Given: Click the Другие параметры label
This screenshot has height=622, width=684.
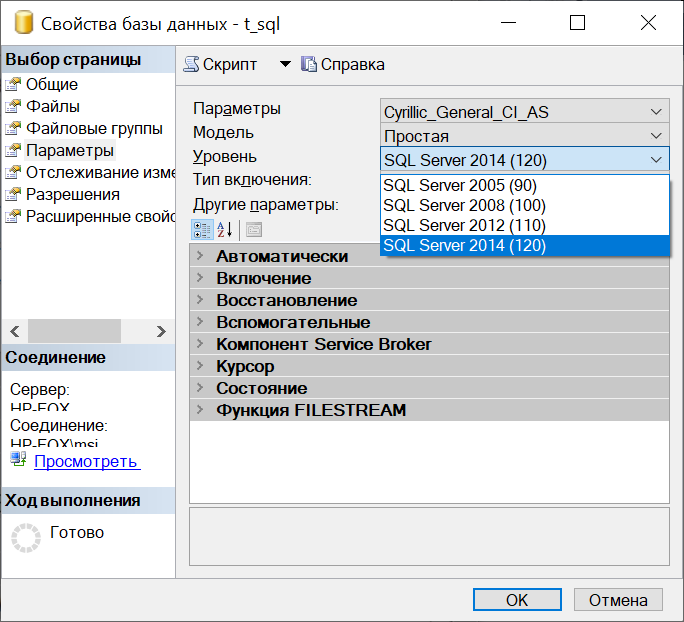Looking at the screenshot, I should coord(266,204).
